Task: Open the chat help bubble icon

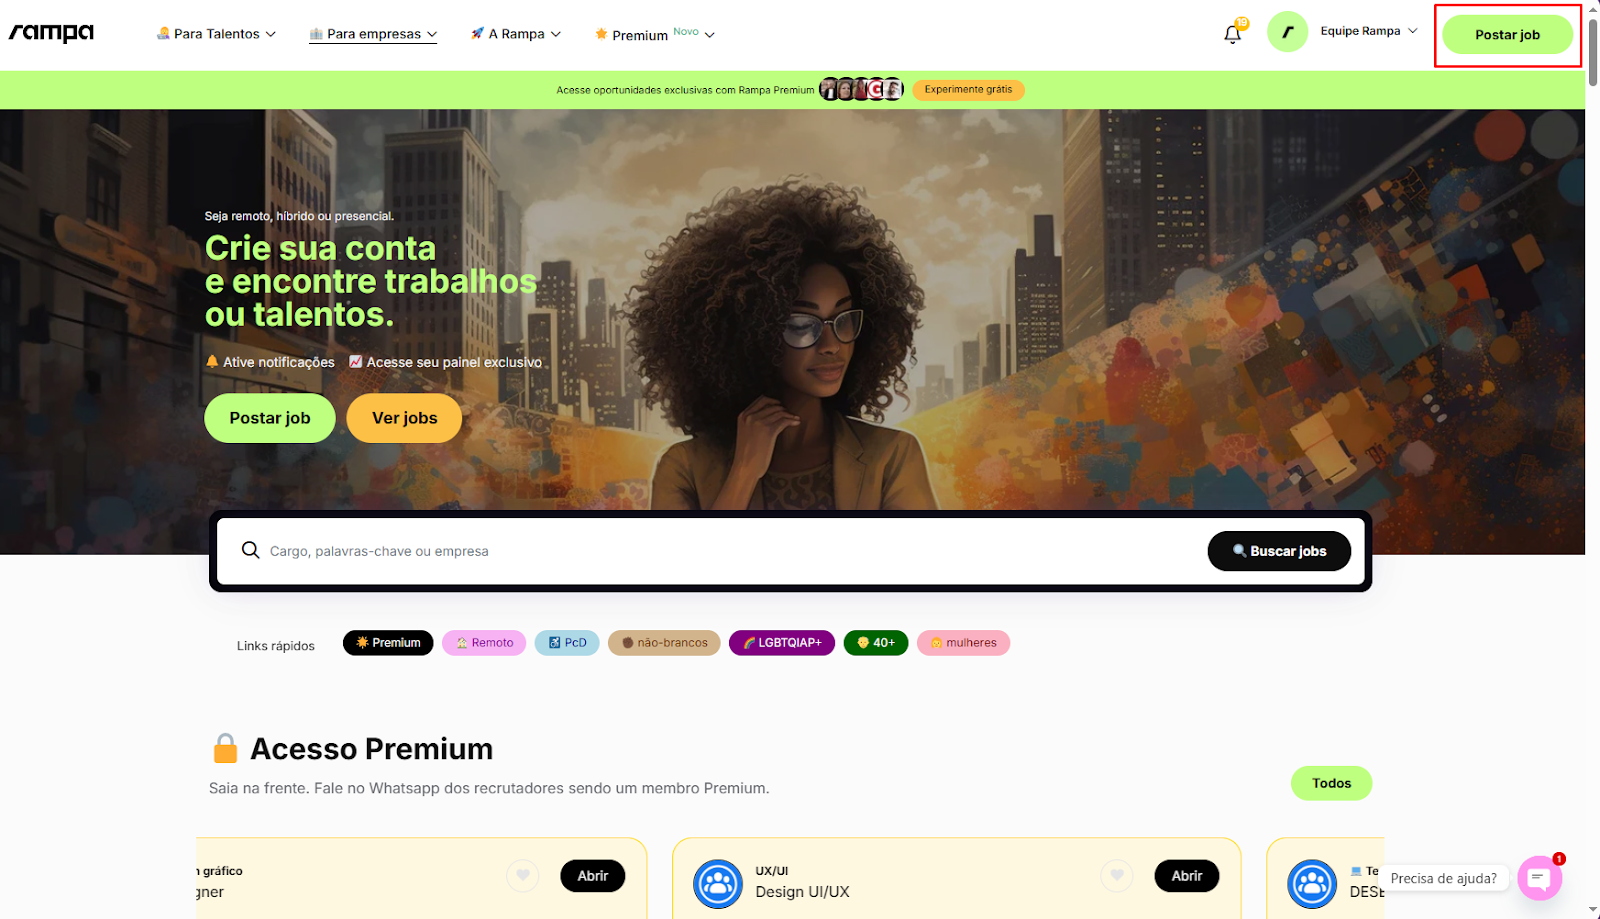Action: [1540, 878]
